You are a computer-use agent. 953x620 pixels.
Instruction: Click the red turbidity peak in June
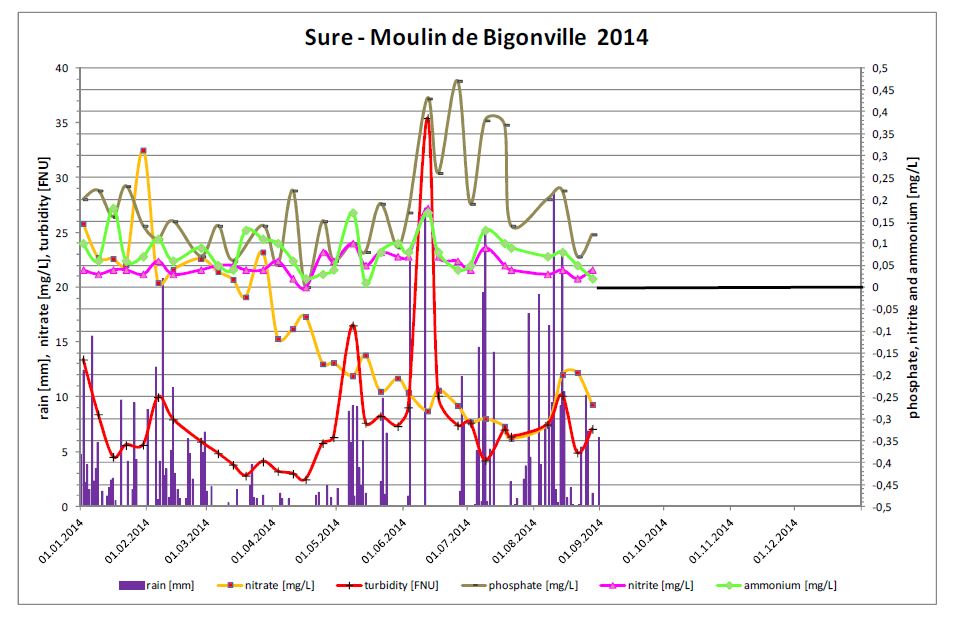click(427, 118)
